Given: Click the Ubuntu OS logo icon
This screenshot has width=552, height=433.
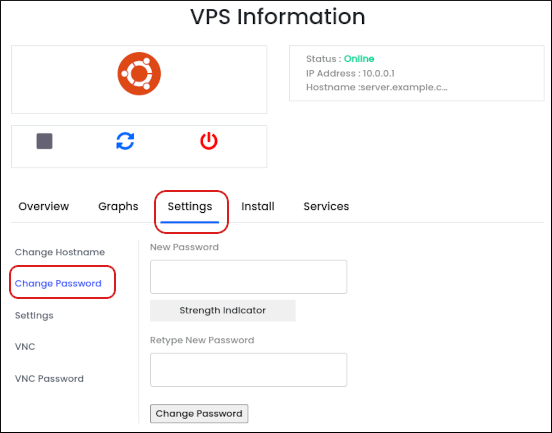Looking at the screenshot, I should point(139,74).
